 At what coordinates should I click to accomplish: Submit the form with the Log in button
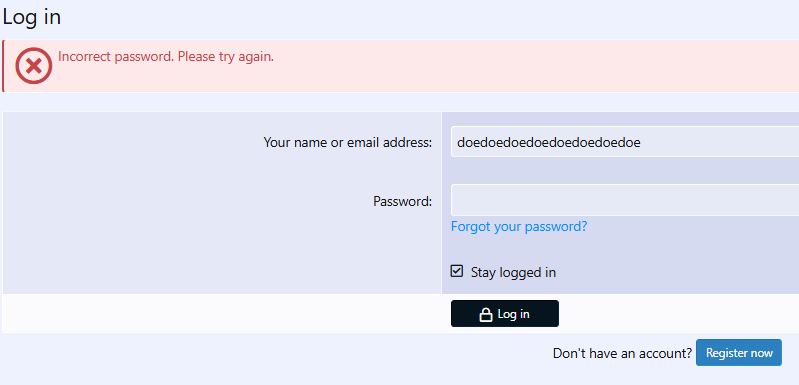coord(504,314)
